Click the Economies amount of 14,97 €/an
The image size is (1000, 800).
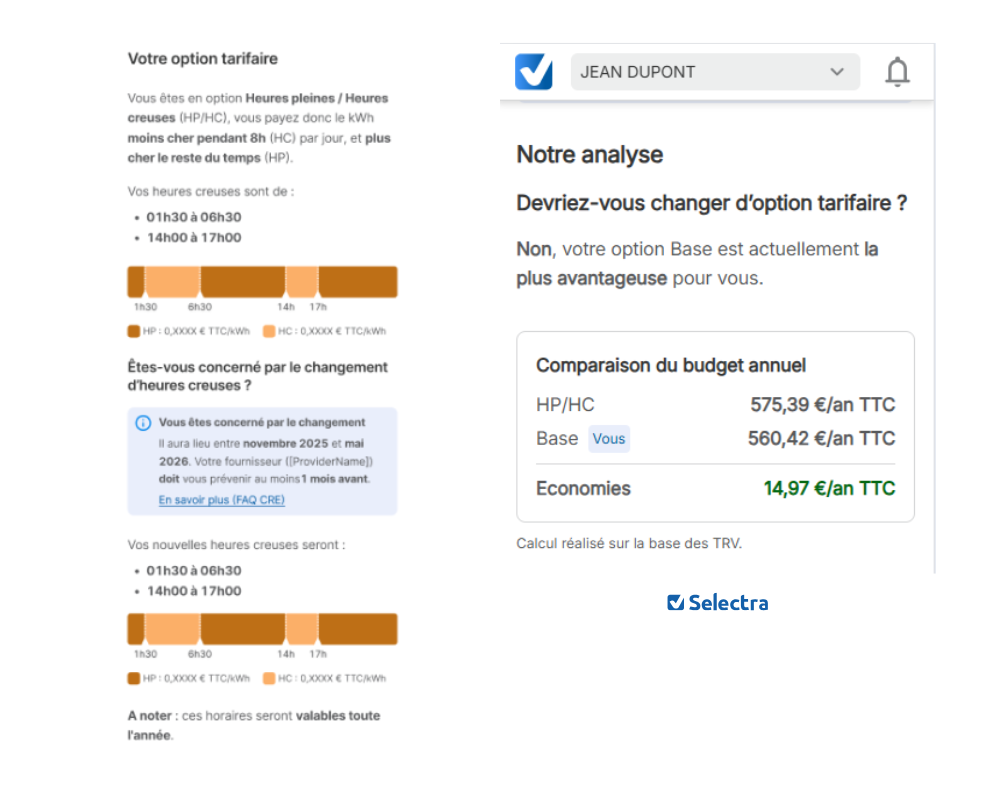[829, 488]
